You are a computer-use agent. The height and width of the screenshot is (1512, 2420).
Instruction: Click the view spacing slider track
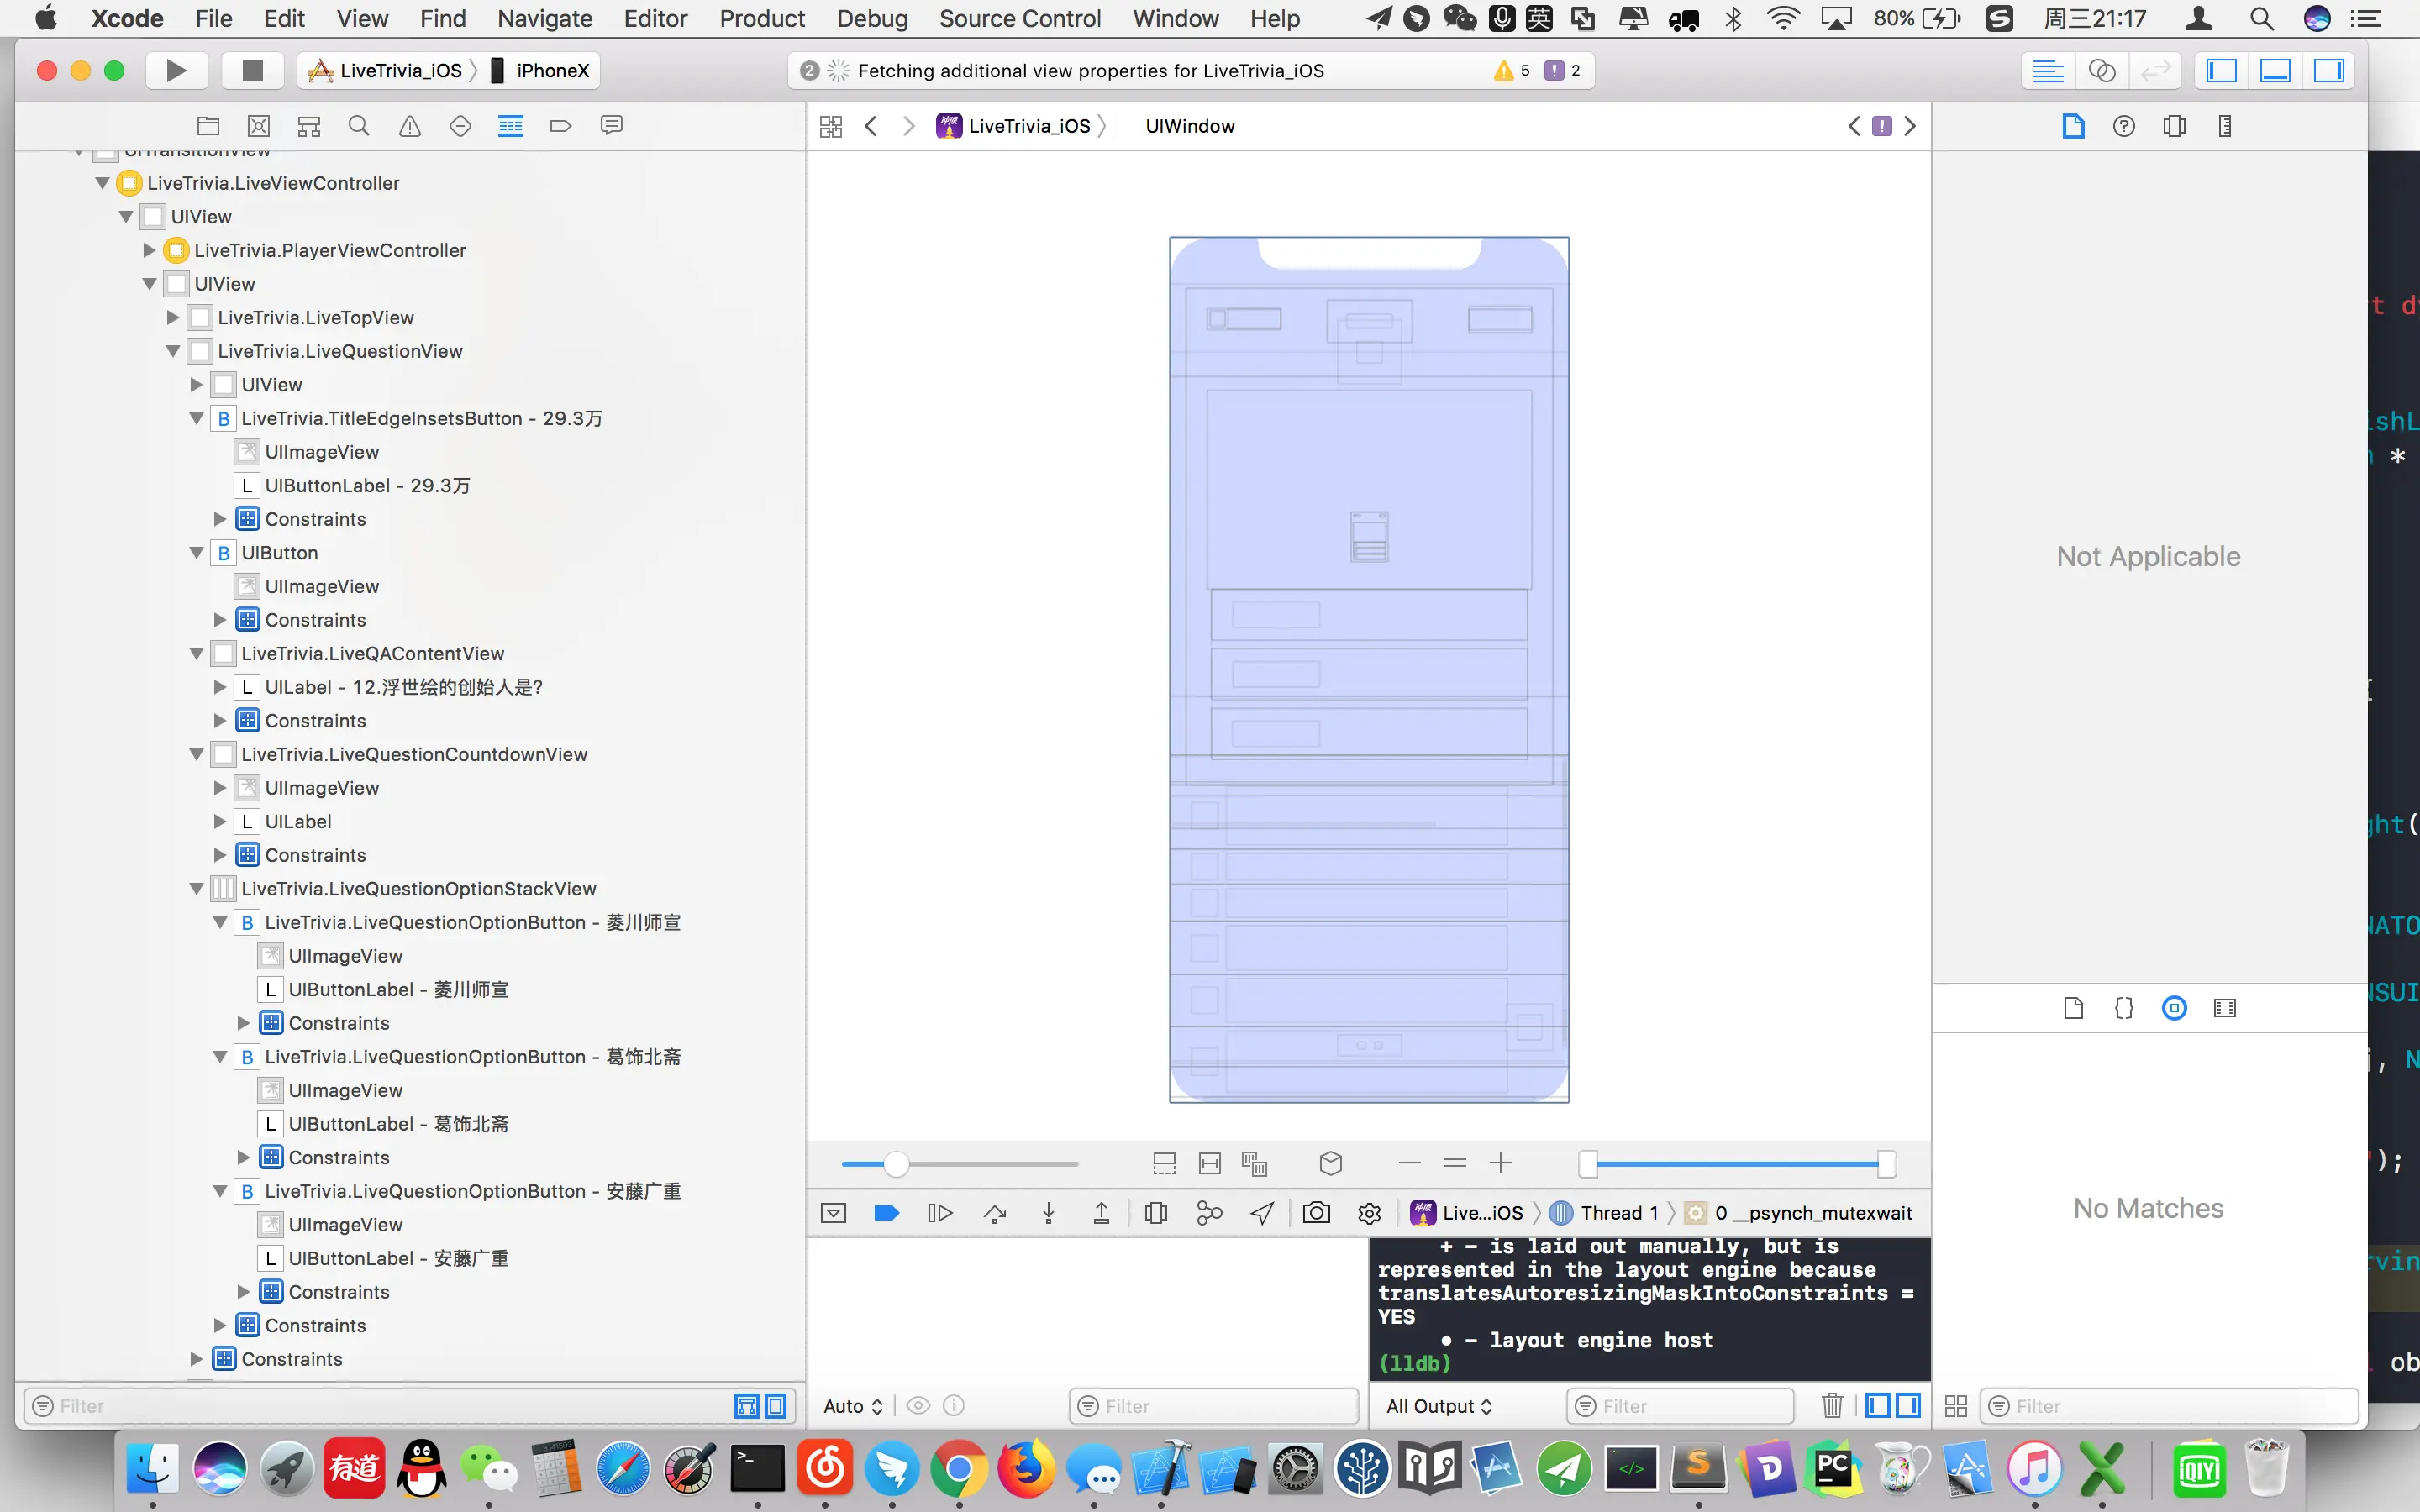click(x=990, y=1163)
